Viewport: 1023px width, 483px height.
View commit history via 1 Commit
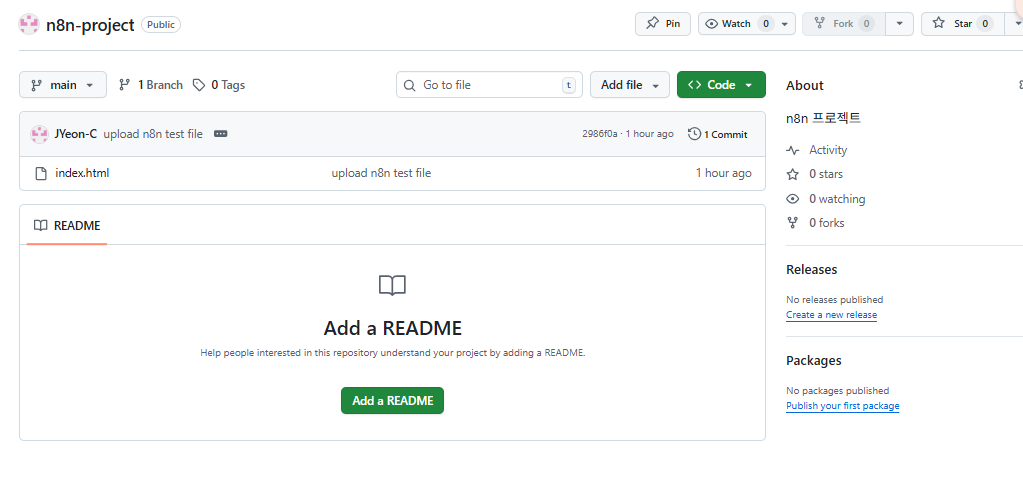click(718, 134)
